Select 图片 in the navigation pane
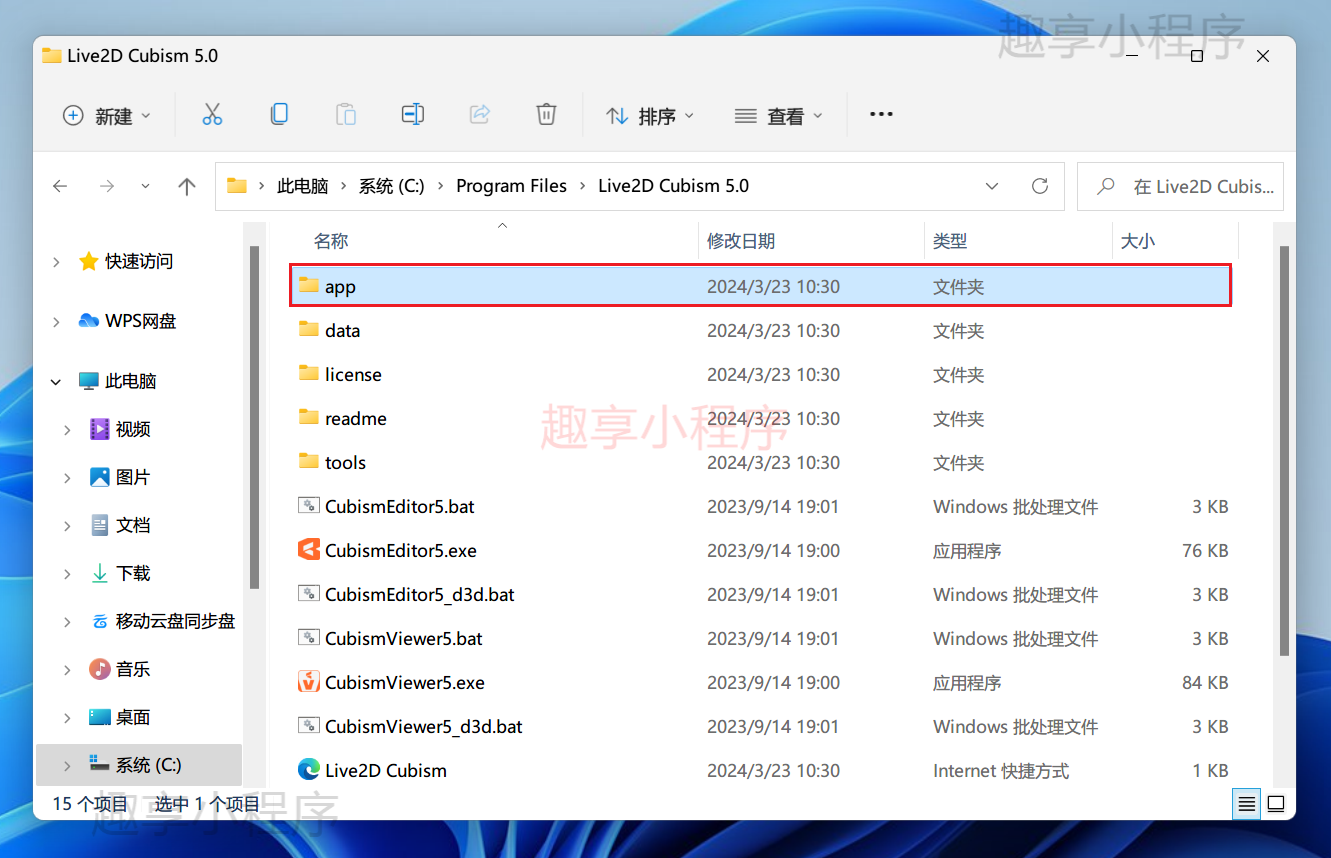 [133, 477]
